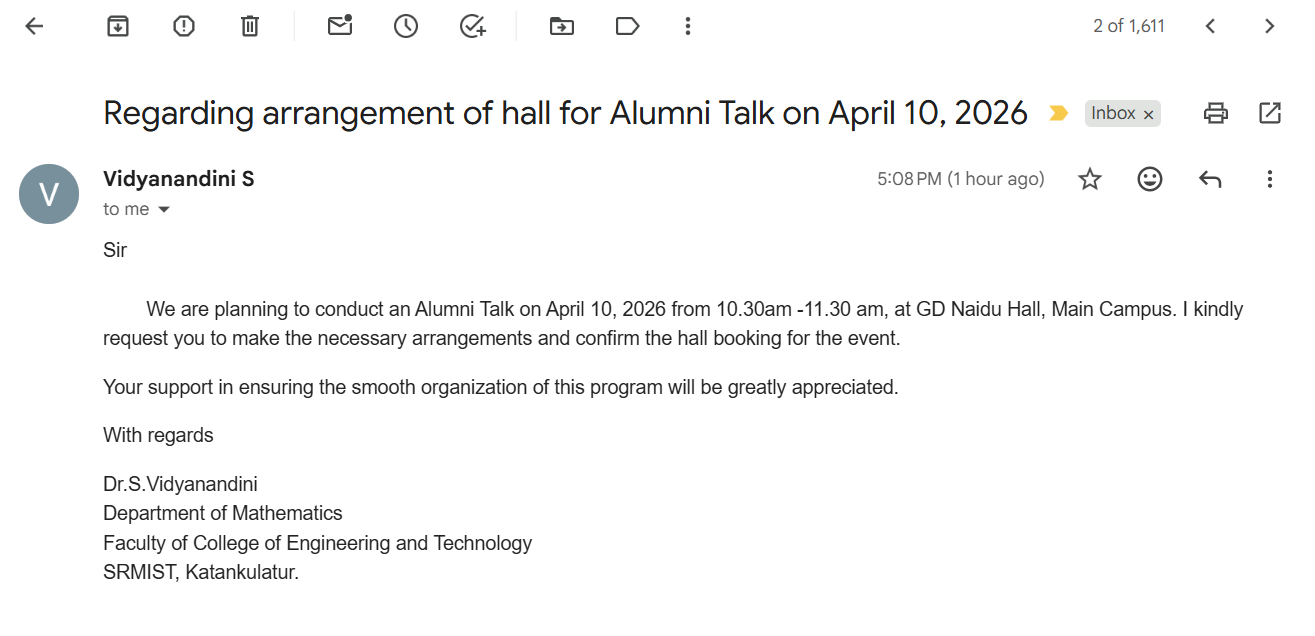1315x636 pixels.
Task: Delete this email with trash icon
Action: click(x=250, y=27)
